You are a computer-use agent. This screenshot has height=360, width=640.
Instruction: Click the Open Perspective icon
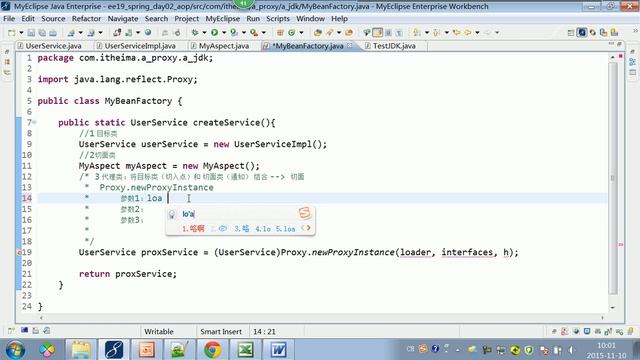pos(571,33)
